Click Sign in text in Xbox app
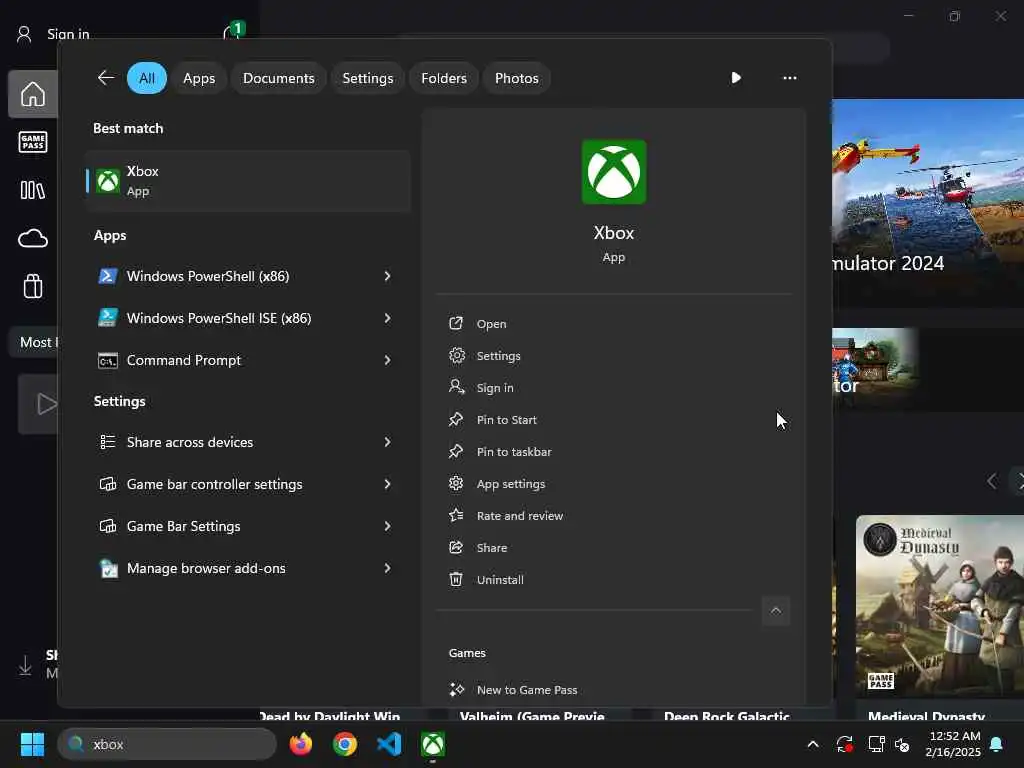Viewport: 1024px width, 768px height. [68, 34]
